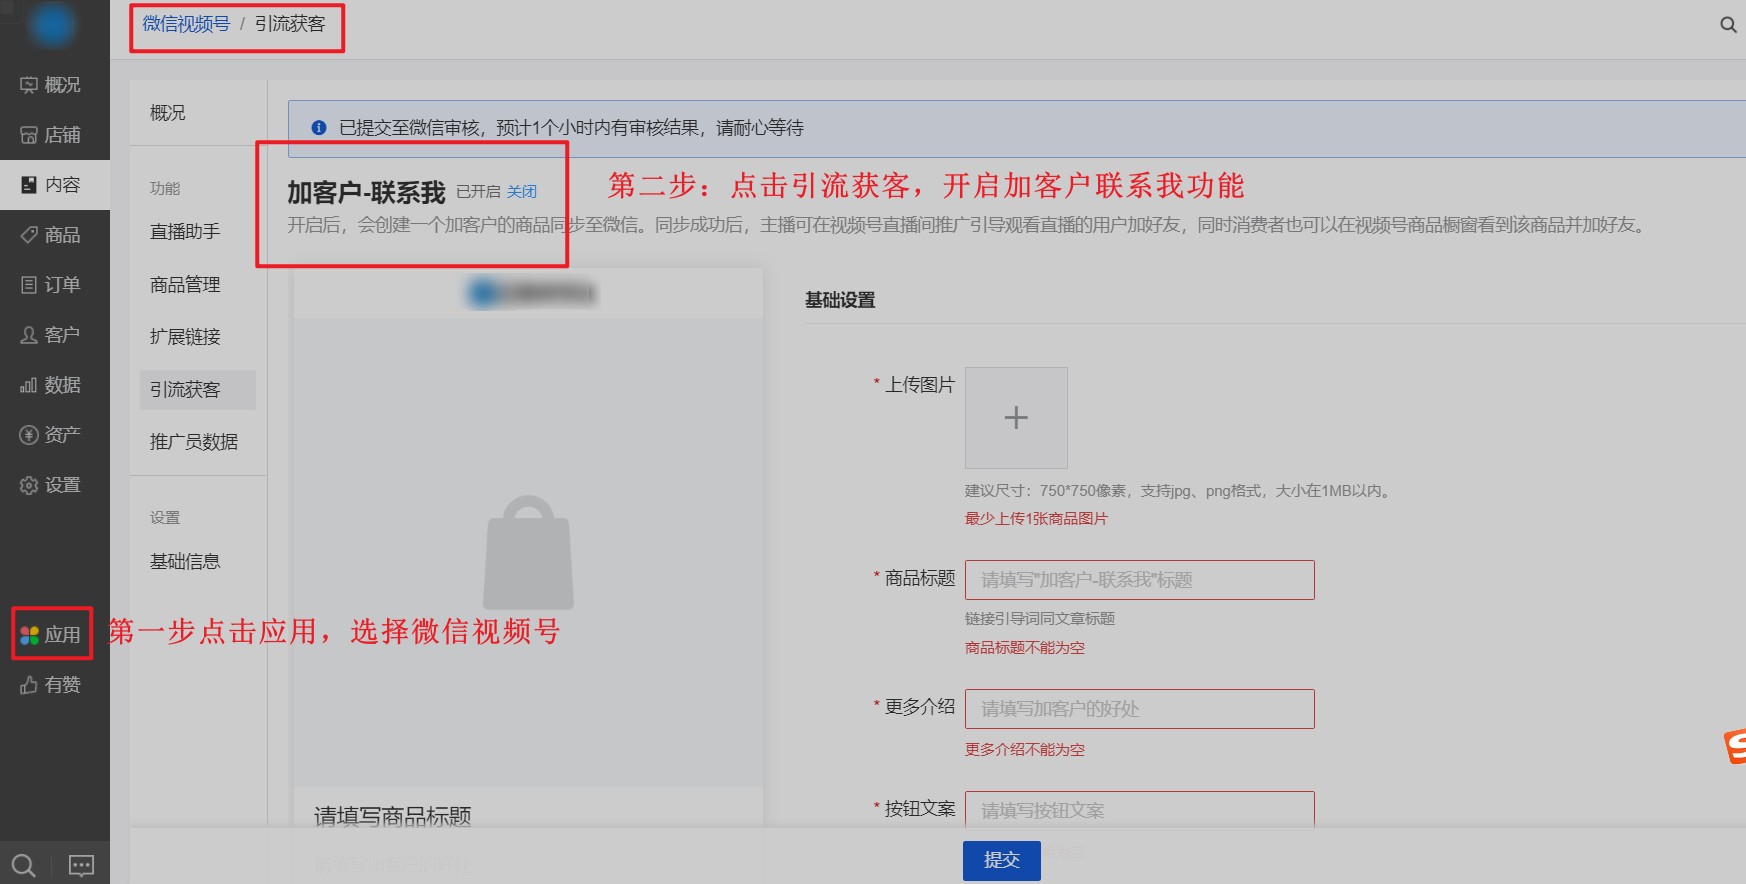The image size is (1746, 884).
Task: Click the 加客户-联系我 title text
Action: tap(366, 192)
